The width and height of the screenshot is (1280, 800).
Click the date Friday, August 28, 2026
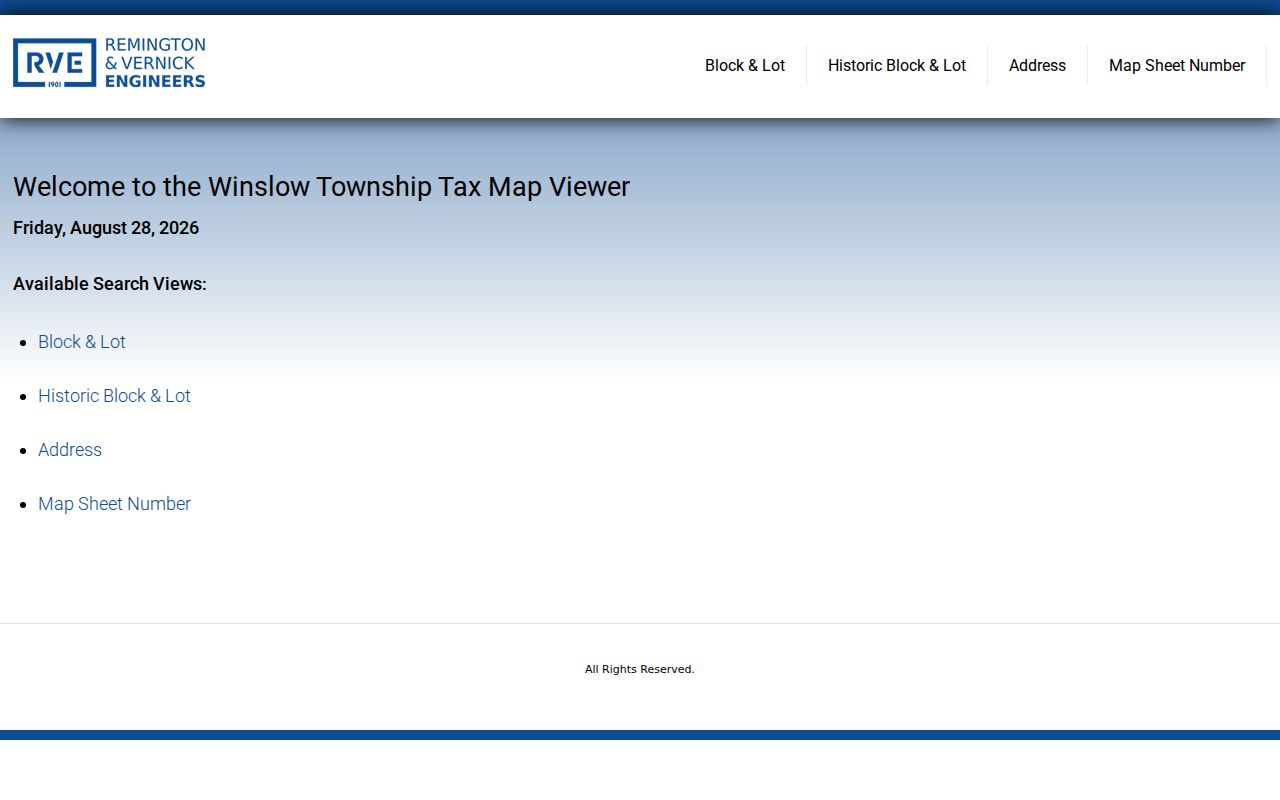point(106,228)
